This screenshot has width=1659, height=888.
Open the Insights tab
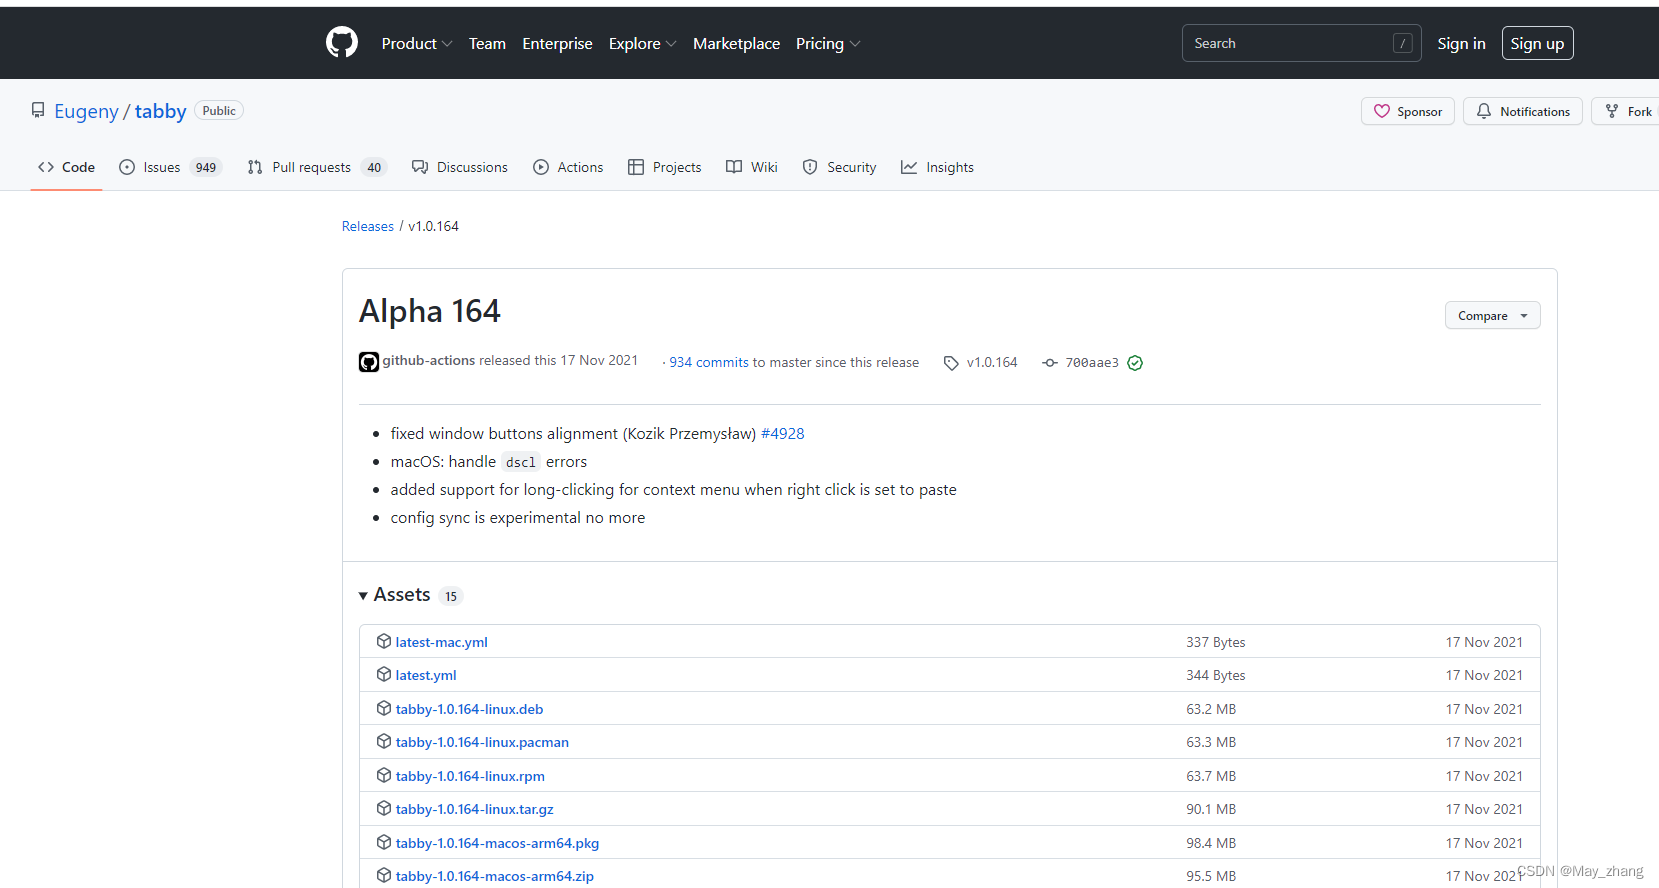point(938,167)
